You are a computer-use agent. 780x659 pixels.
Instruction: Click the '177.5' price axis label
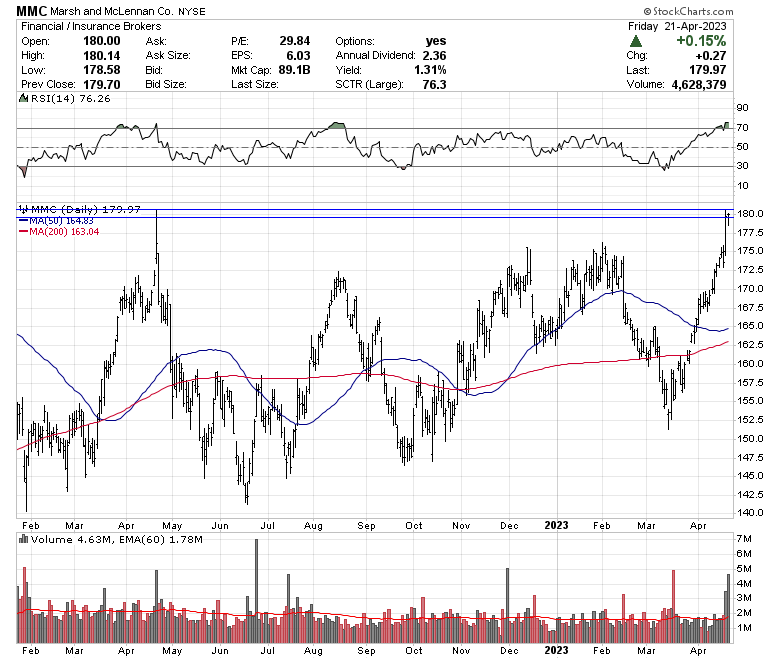tap(750, 232)
